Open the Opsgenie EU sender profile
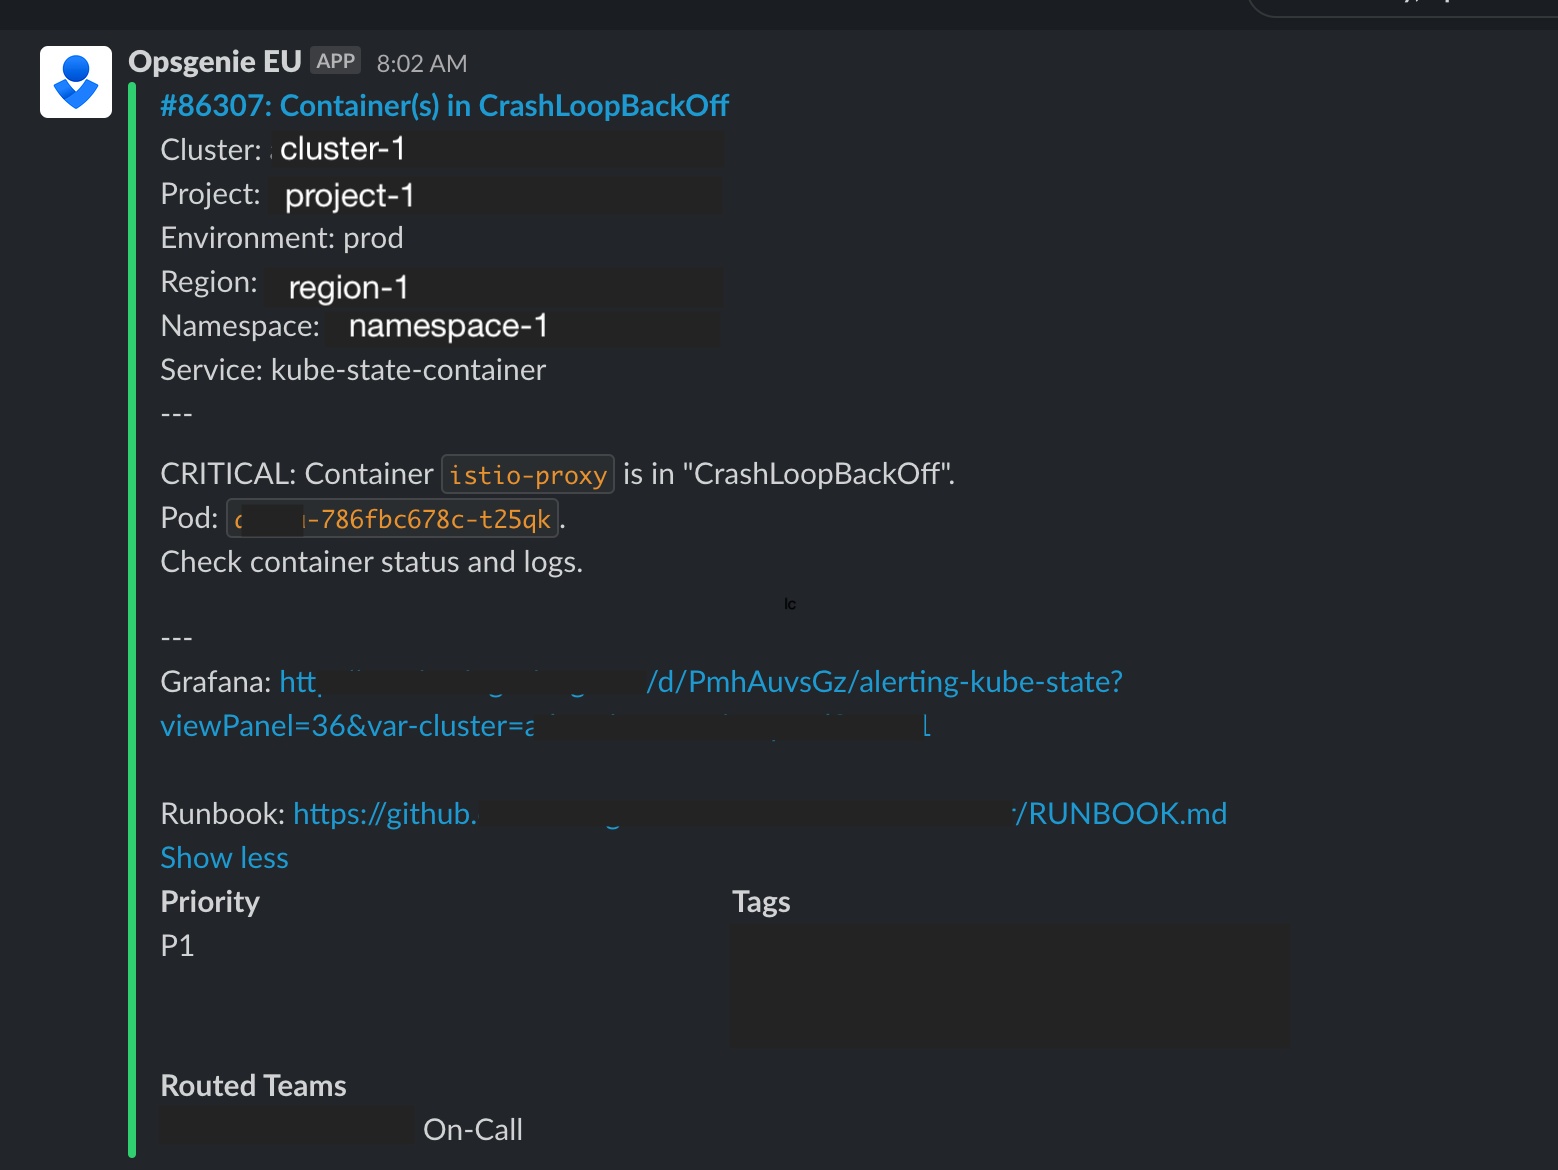 [x=215, y=62]
